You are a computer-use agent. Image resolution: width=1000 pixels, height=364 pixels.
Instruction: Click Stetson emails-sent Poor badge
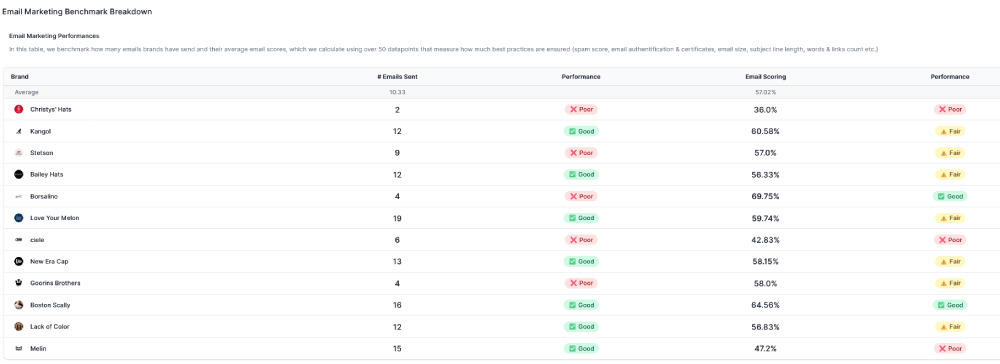(x=581, y=153)
